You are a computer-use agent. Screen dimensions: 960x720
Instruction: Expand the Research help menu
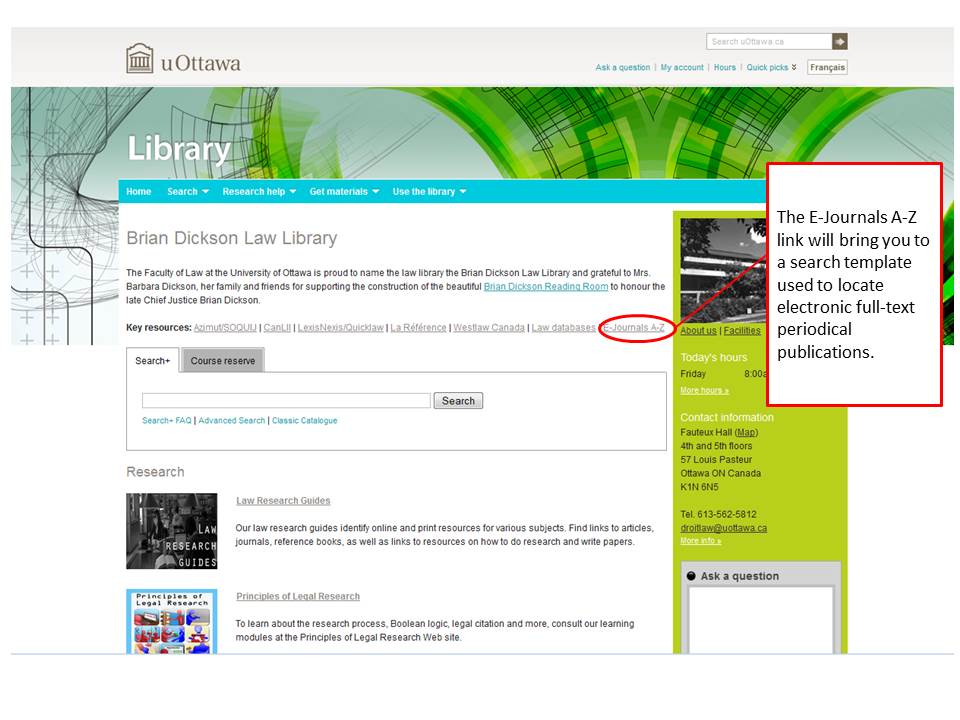point(259,192)
